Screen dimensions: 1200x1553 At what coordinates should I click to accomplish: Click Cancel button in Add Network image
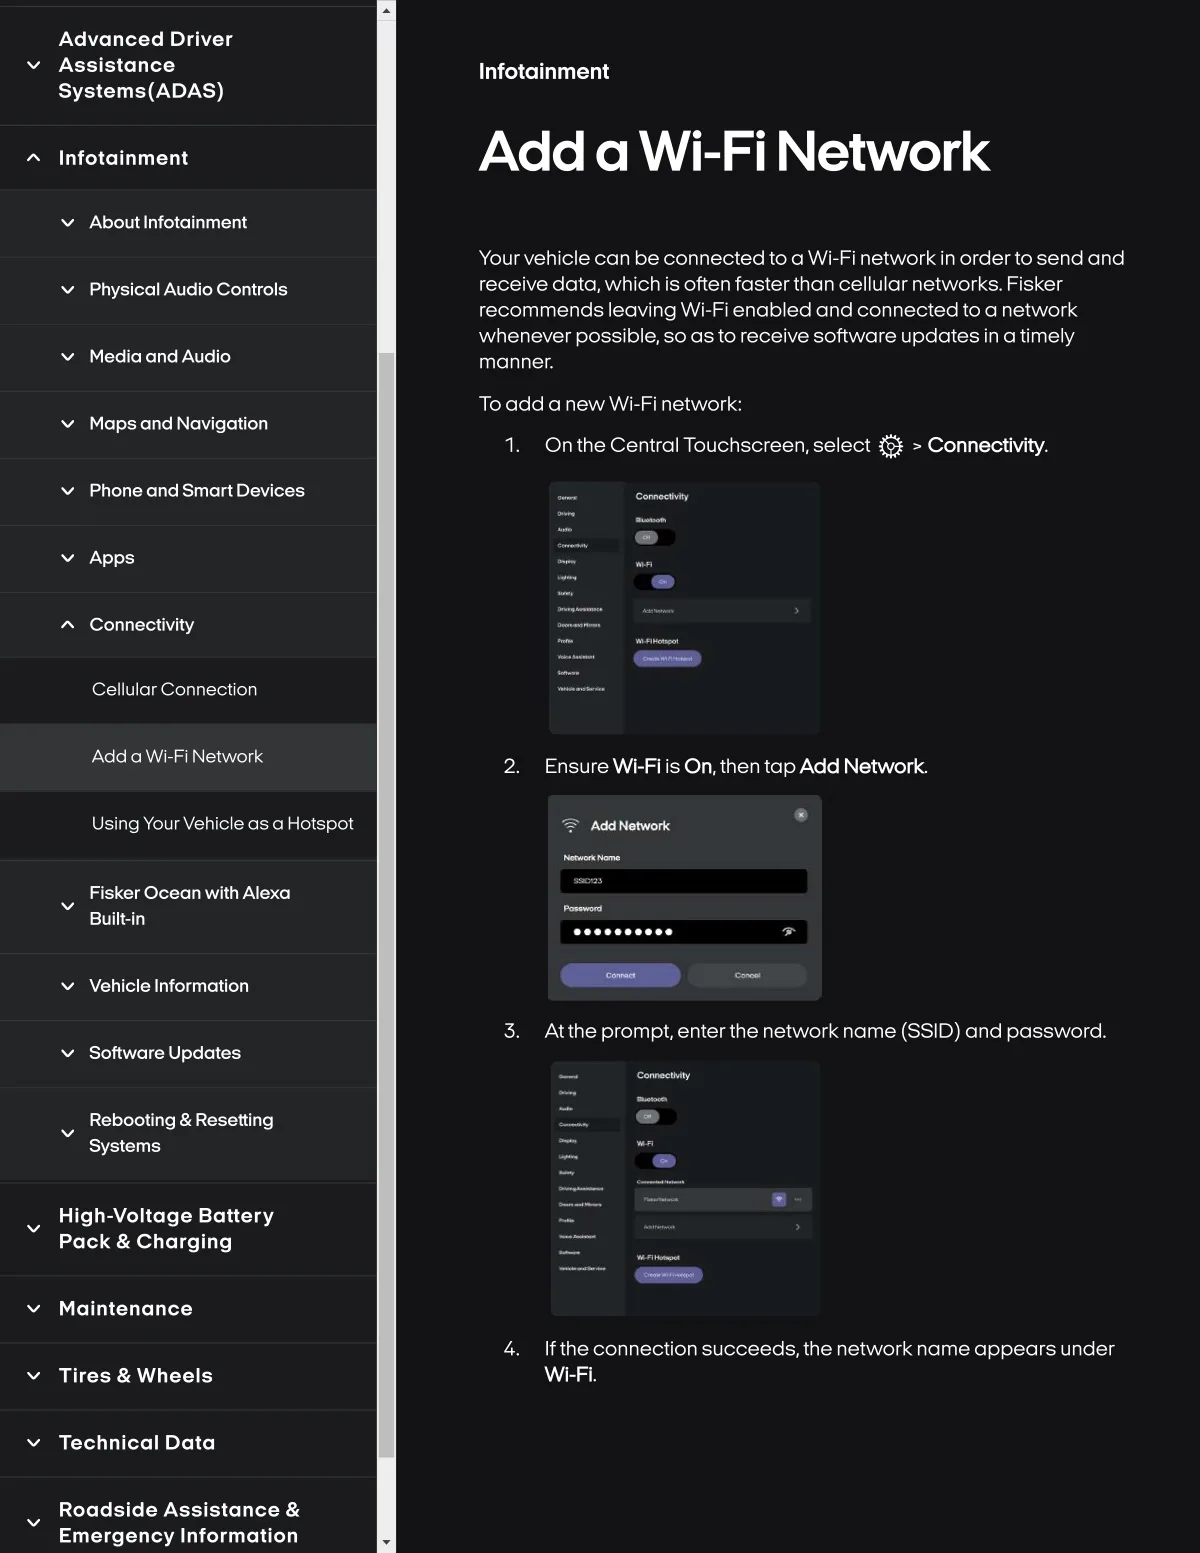tap(747, 975)
